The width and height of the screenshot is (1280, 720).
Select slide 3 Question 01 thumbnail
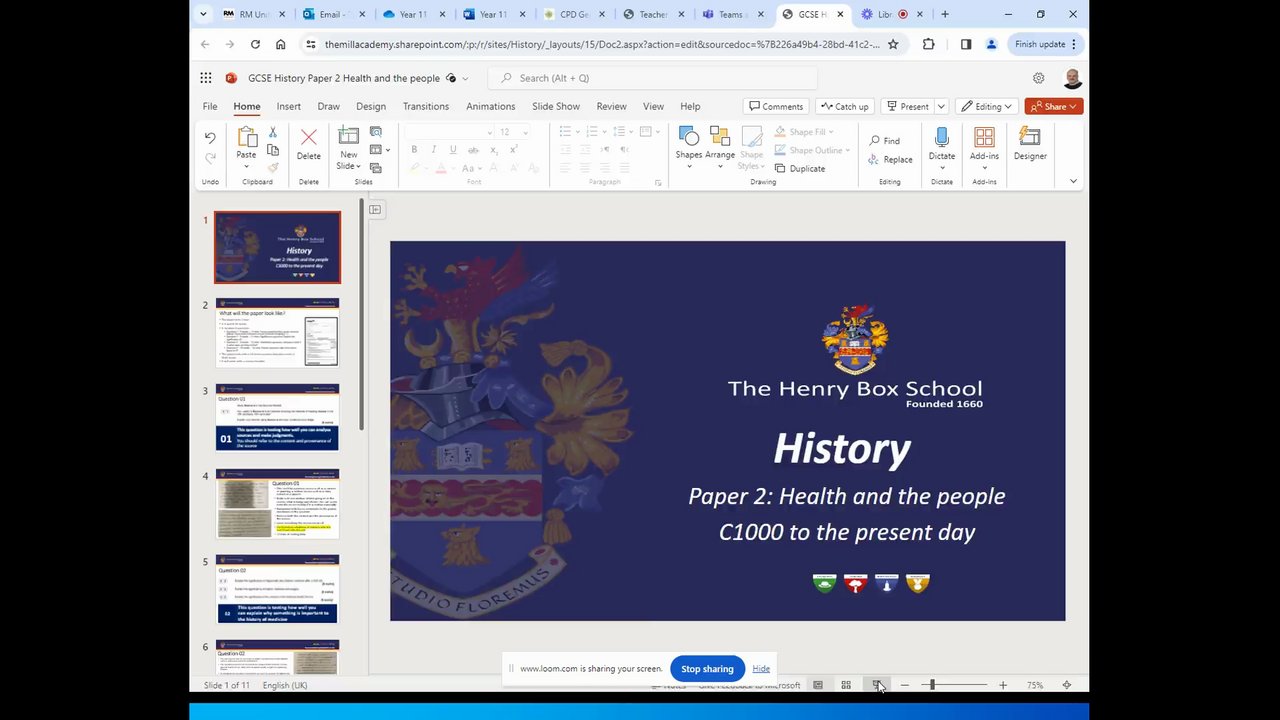[277, 418]
